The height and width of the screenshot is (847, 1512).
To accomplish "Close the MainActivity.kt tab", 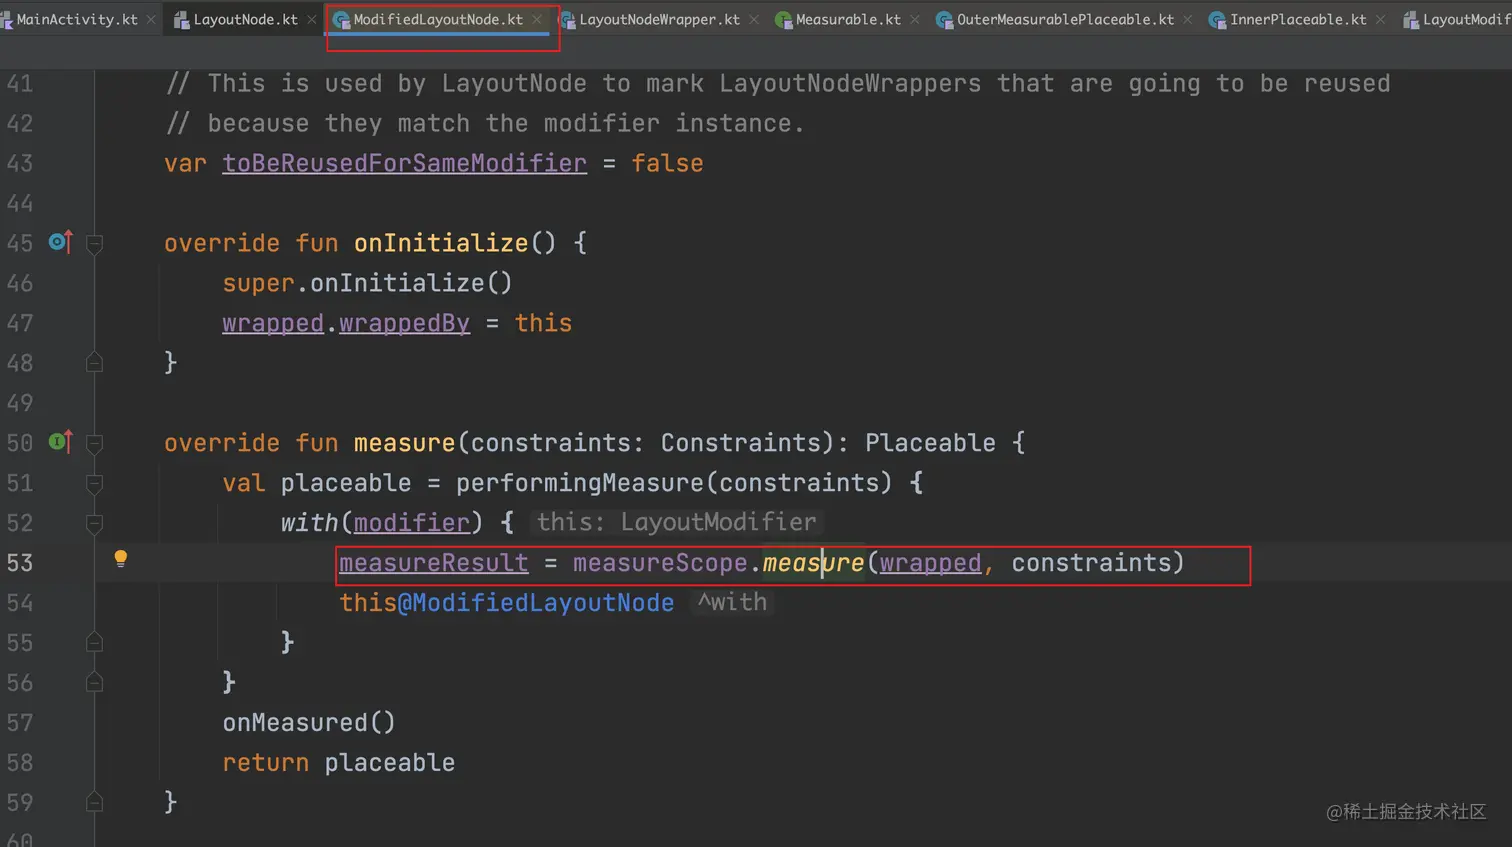I will [x=151, y=19].
